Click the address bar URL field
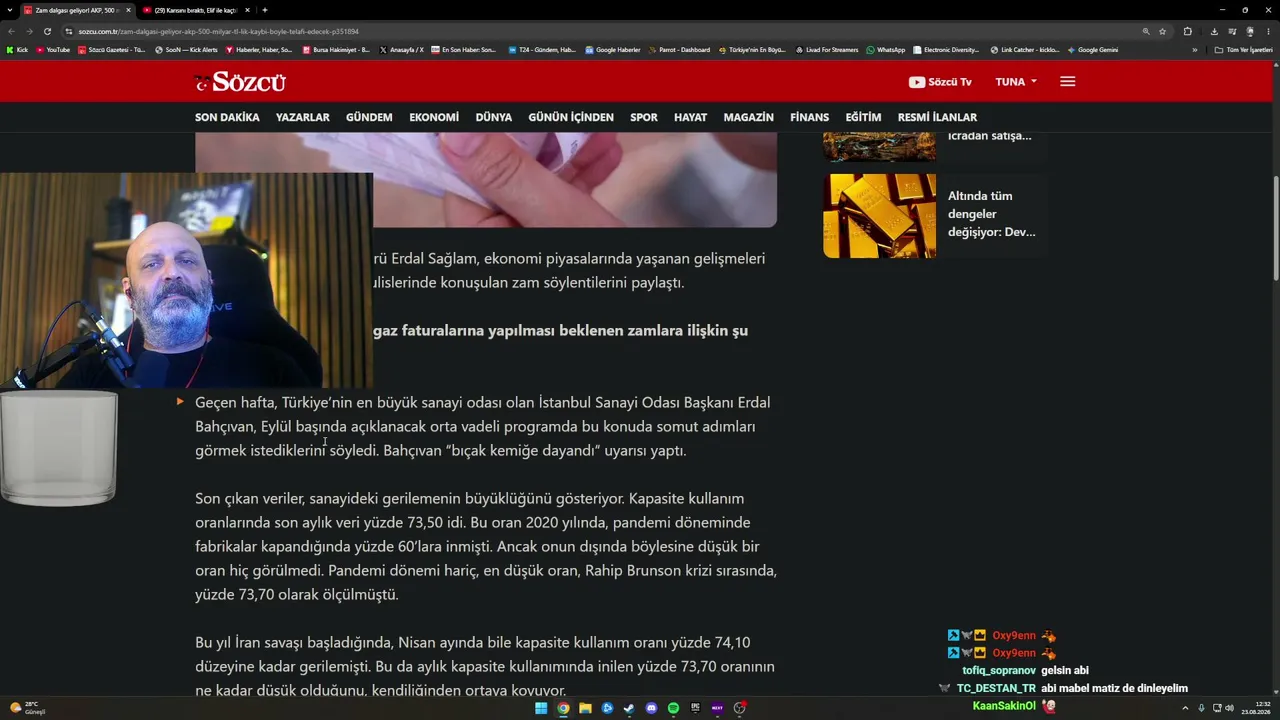The height and width of the screenshot is (720, 1280). pyautogui.click(x=600, y=31)
